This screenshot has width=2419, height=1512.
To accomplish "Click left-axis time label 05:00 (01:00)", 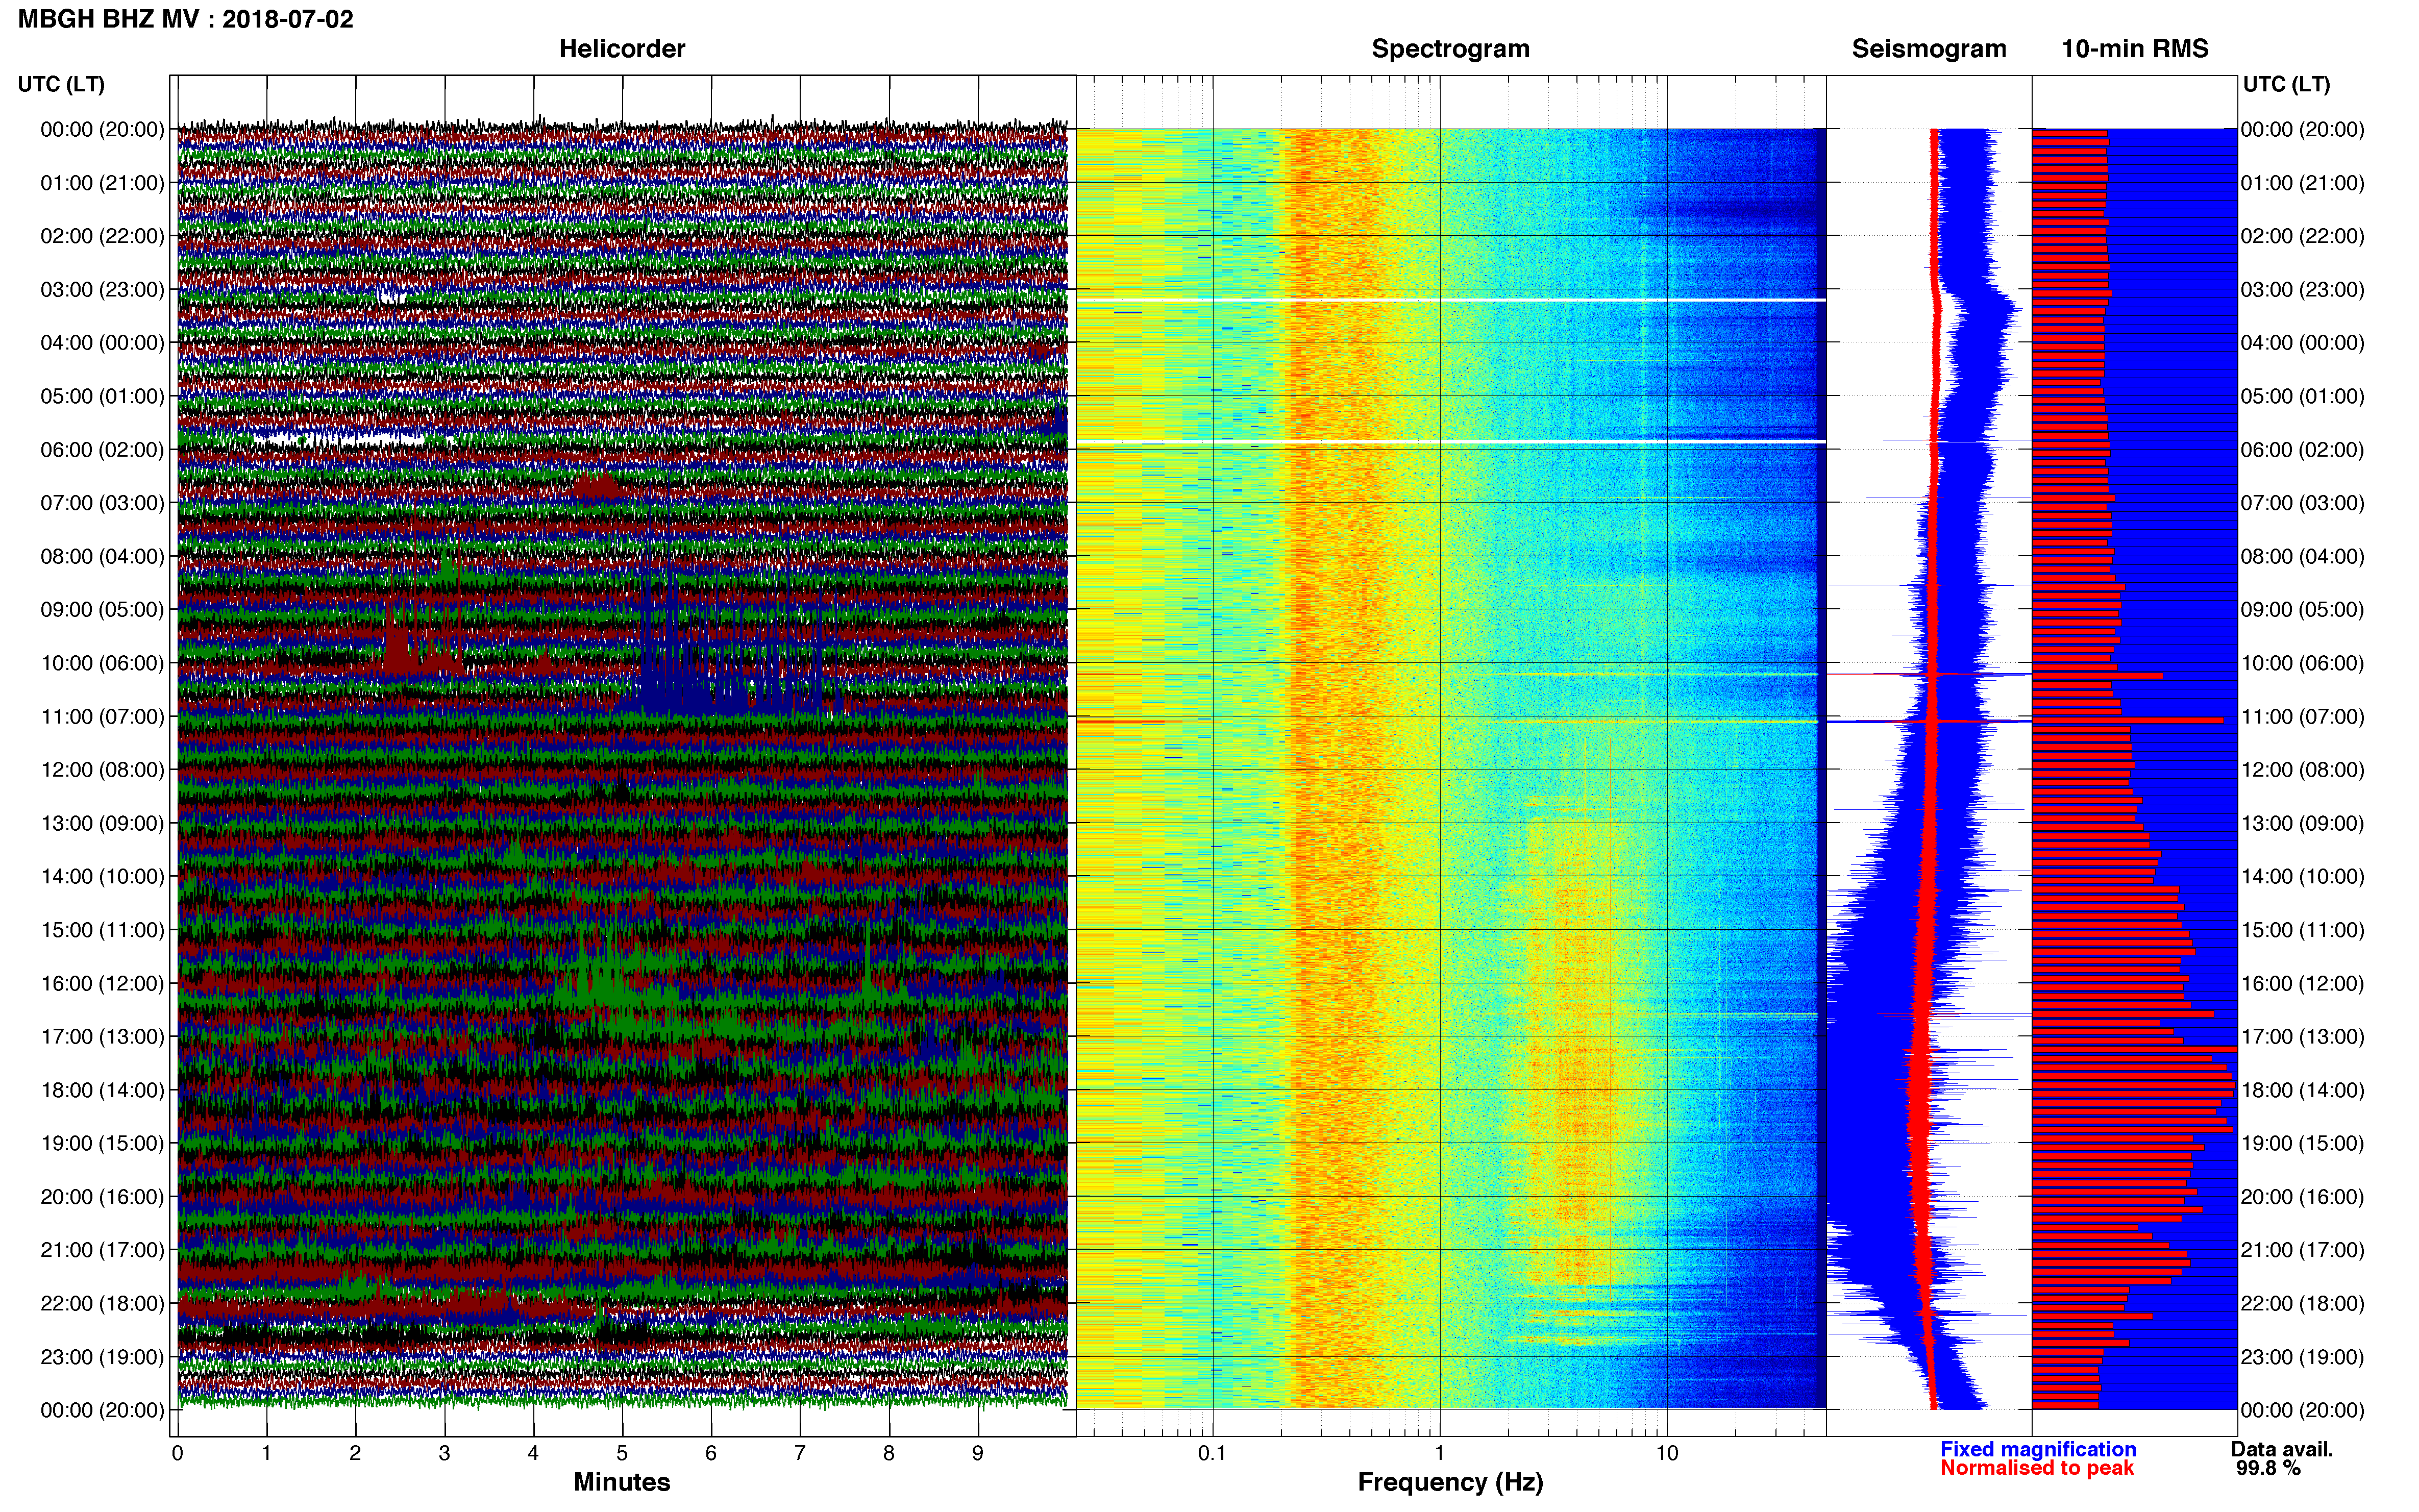I will 102,396.
